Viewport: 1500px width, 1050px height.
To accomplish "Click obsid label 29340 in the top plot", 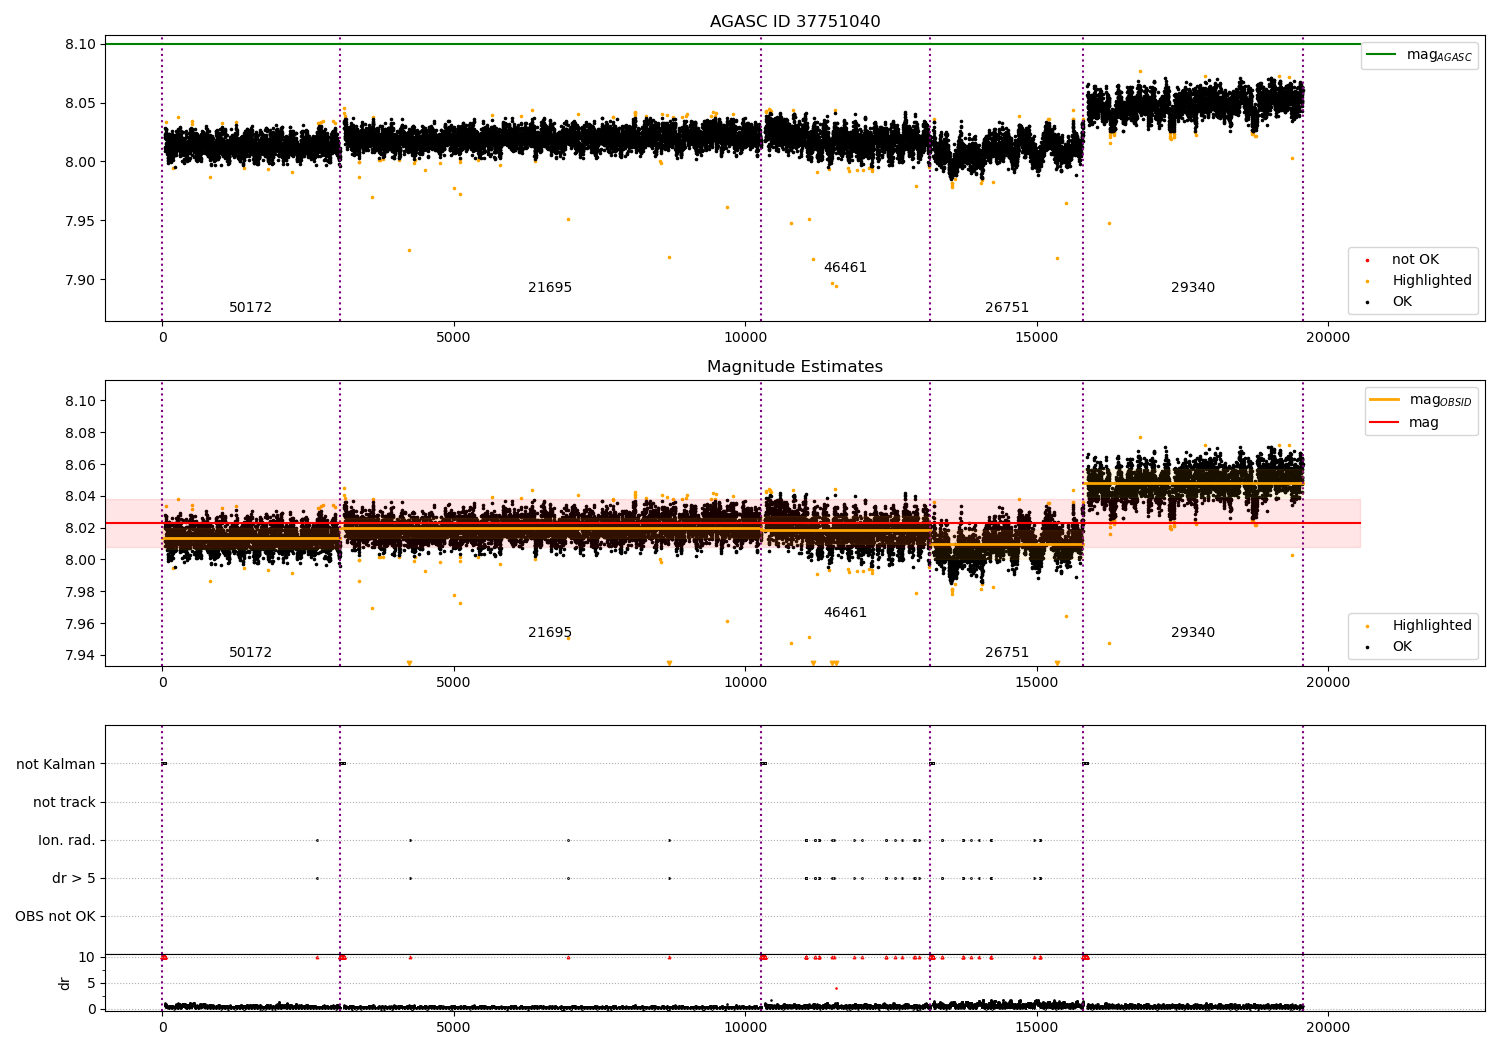I will point(1193,288).
